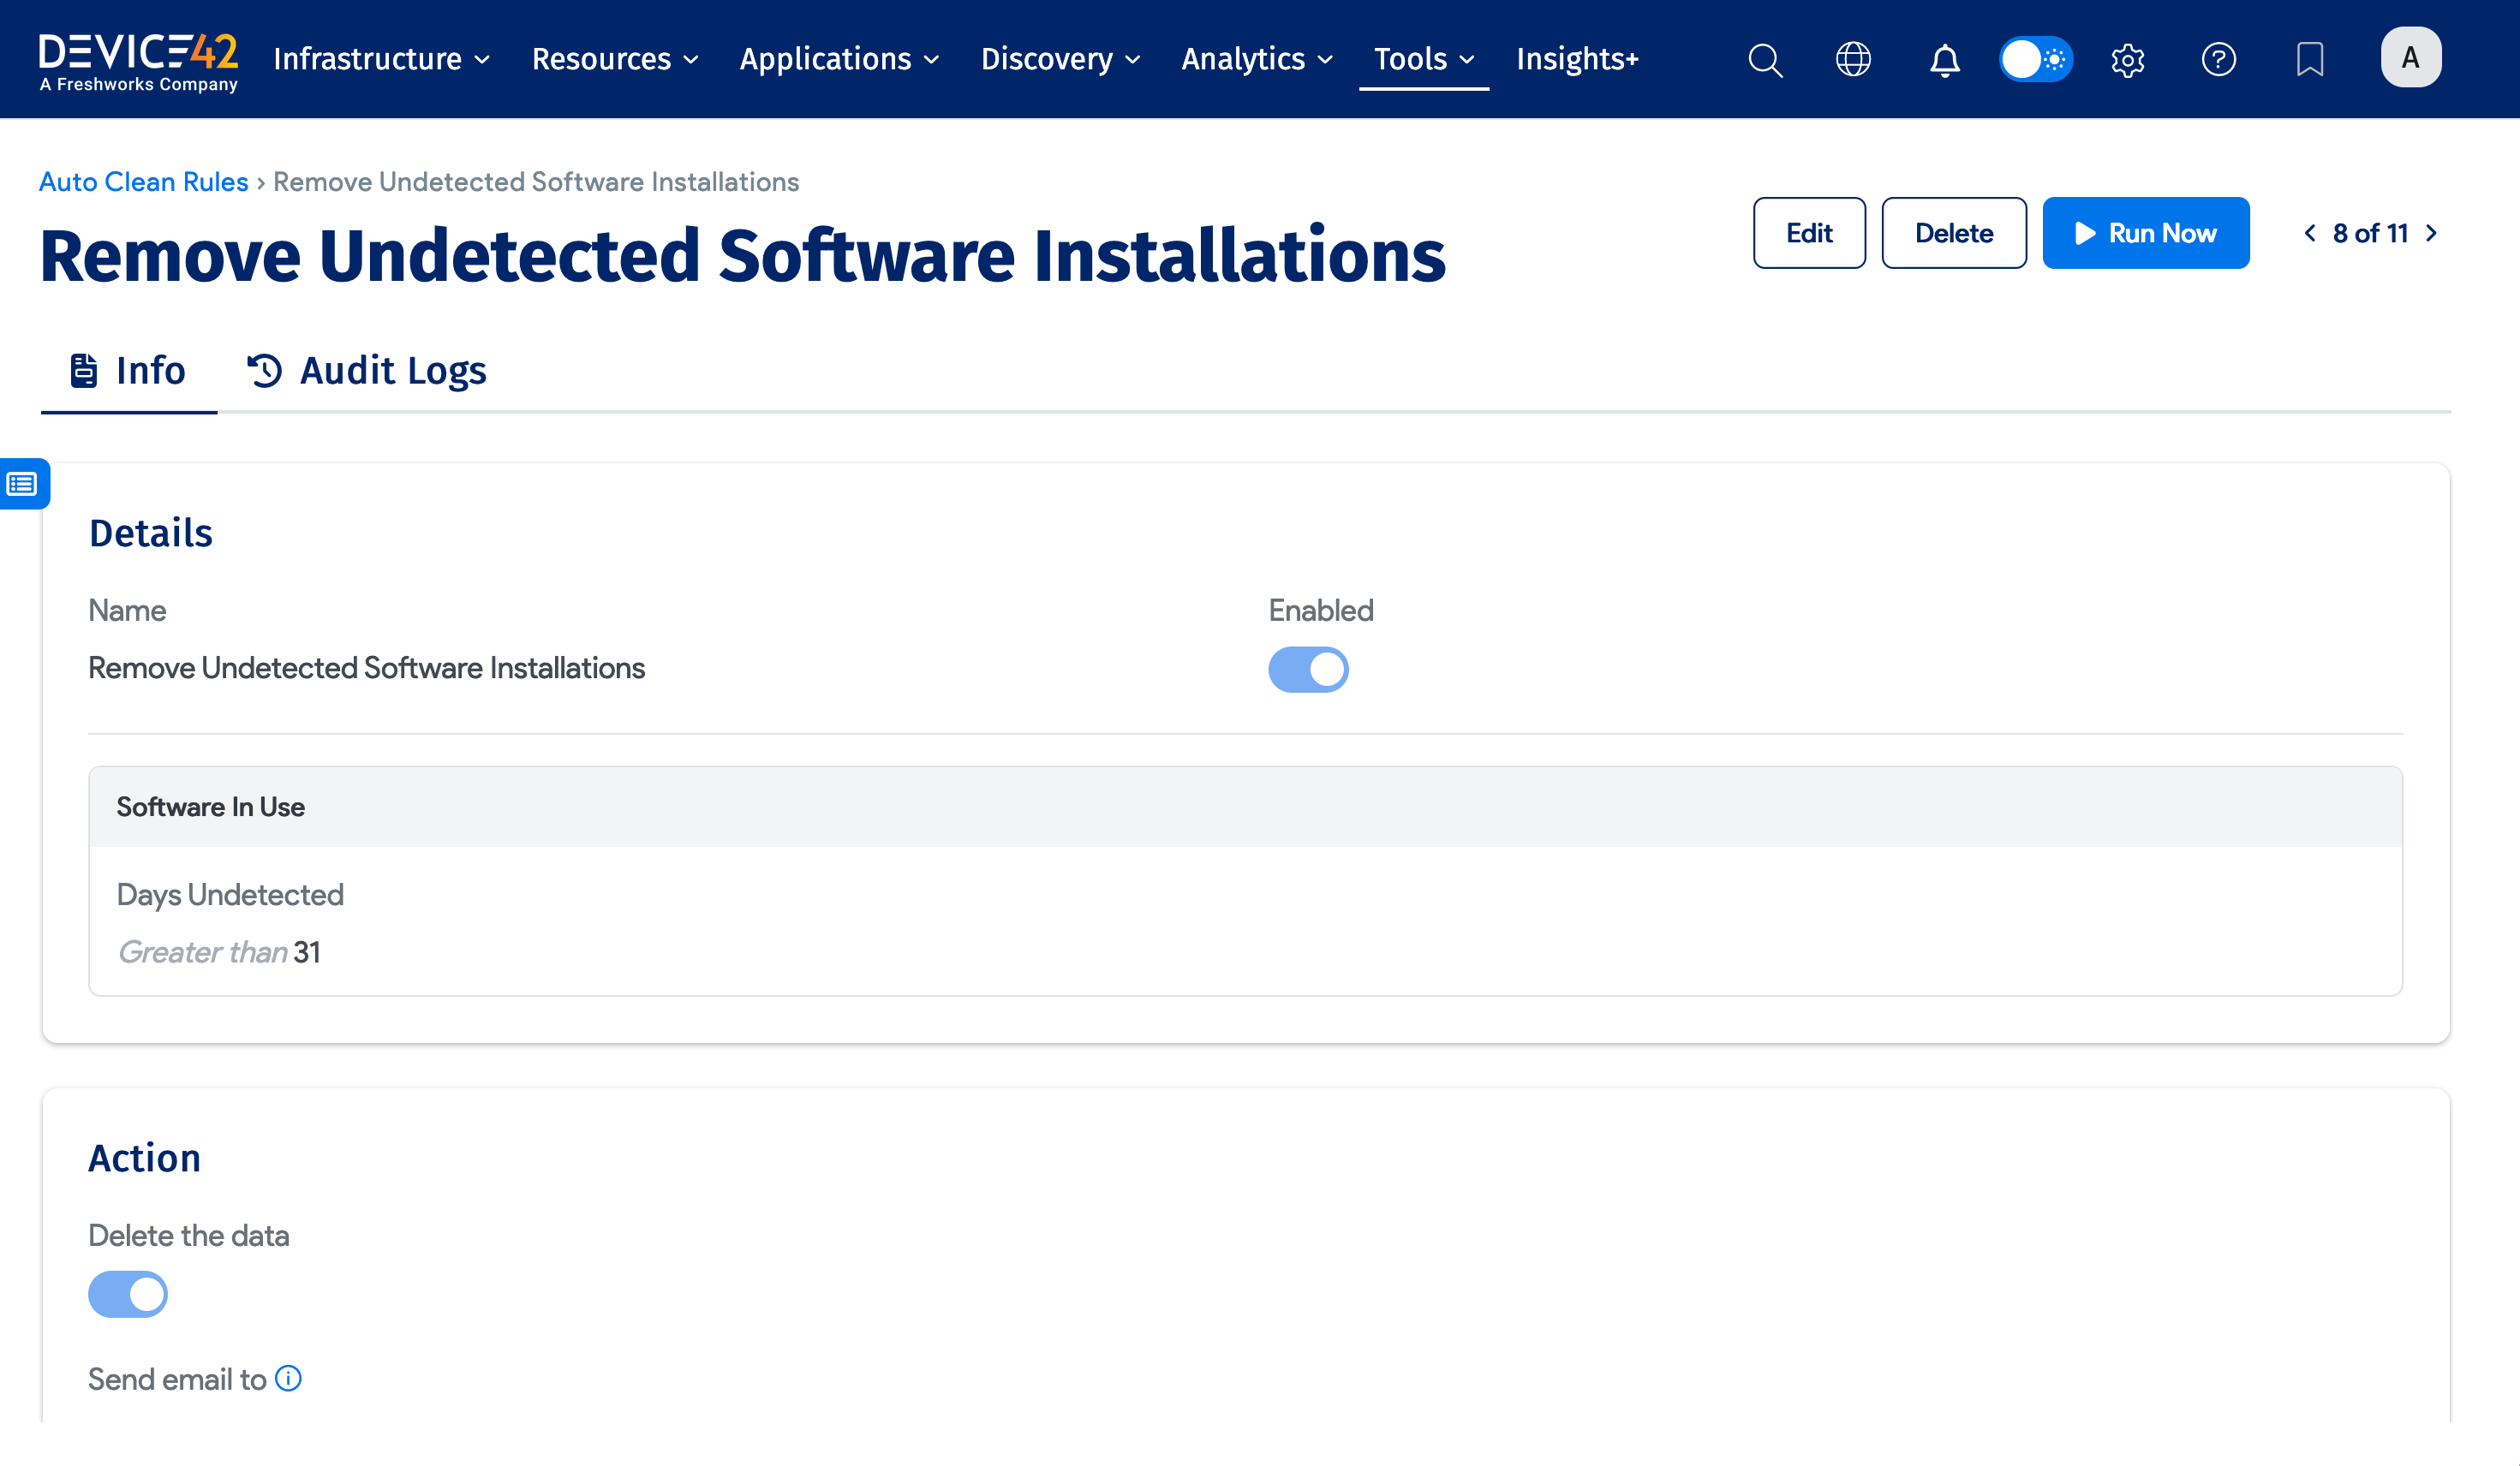2520x1466 pixels.
Task: Click the rule name value under Name
Action: point(366,668)
